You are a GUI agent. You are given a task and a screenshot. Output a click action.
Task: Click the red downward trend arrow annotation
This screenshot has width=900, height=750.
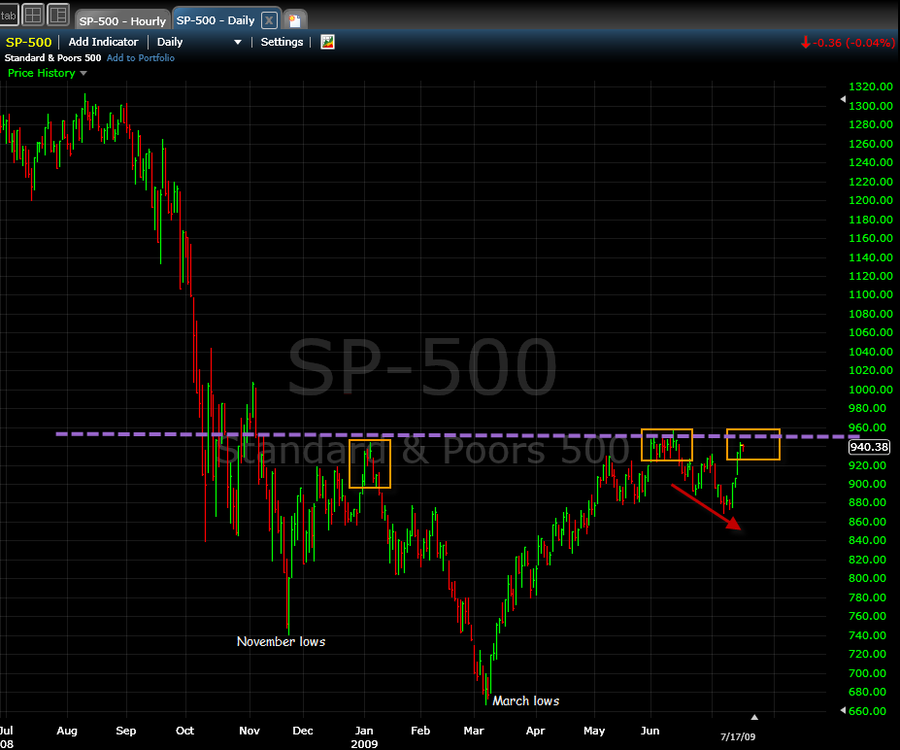click(x=707, y=507)
